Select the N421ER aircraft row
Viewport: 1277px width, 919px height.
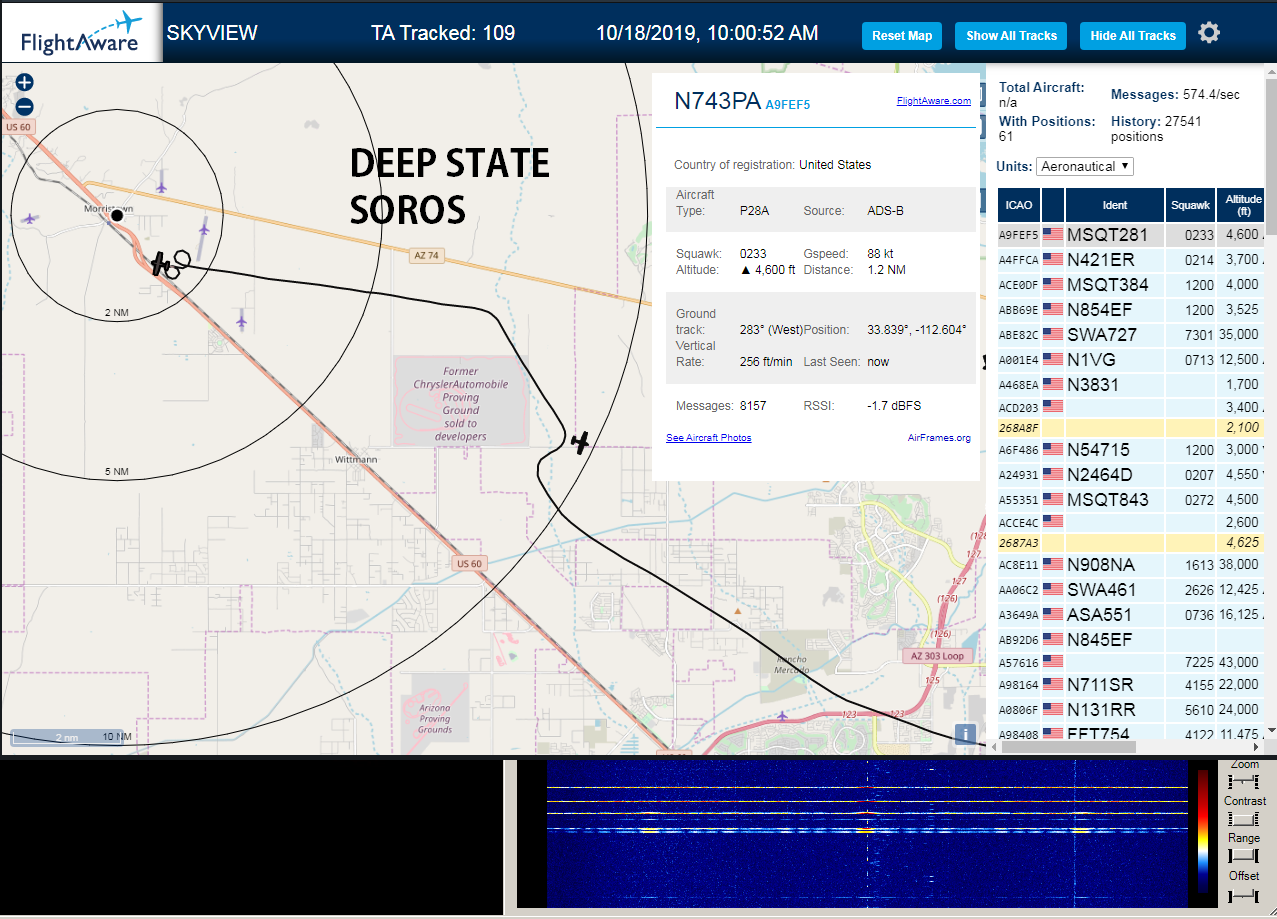pos(1131,260)
